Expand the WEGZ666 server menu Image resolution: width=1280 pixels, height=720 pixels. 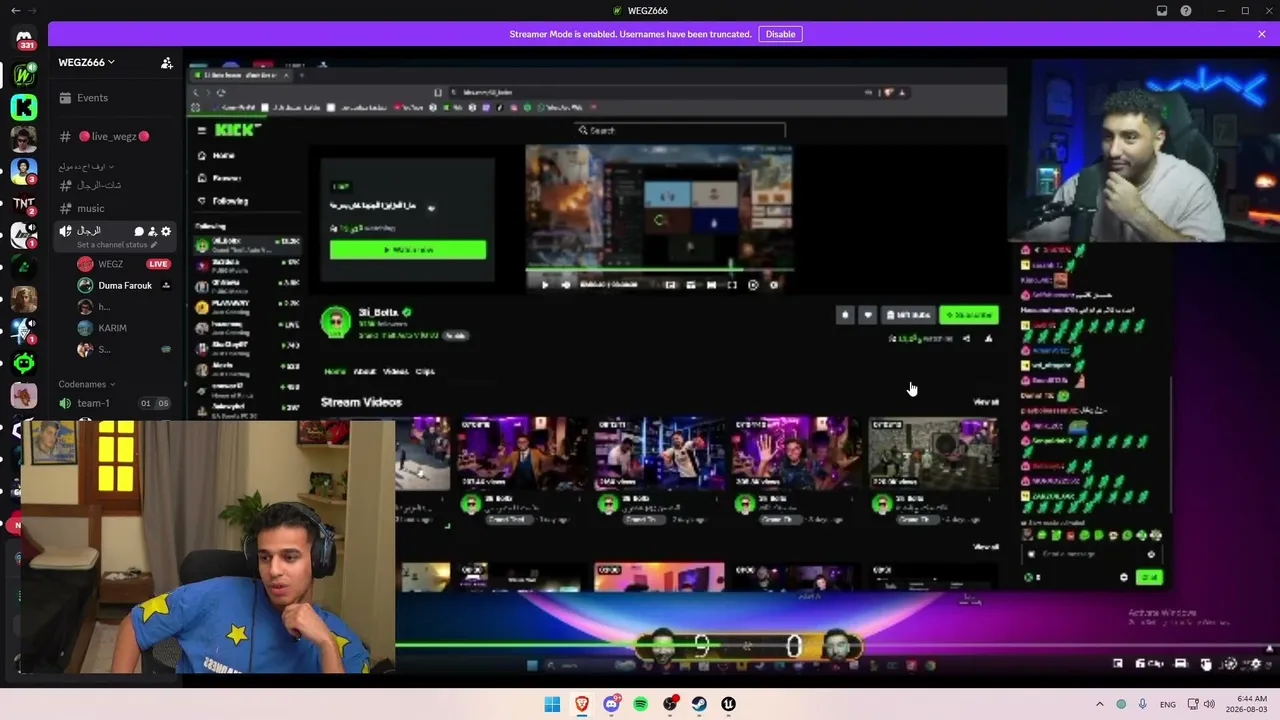(x=86, y=62)
